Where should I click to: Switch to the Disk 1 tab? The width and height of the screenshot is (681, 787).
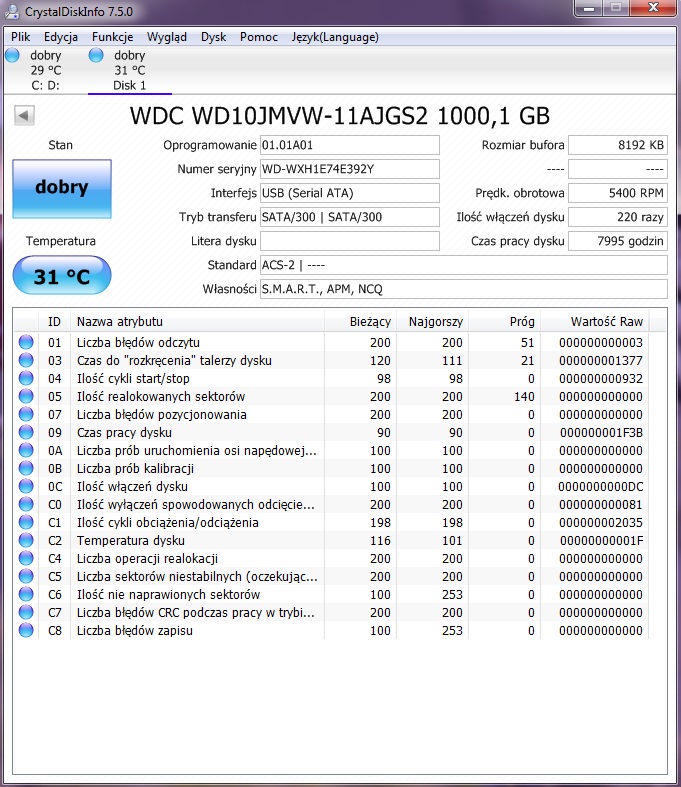coord(129,70)
